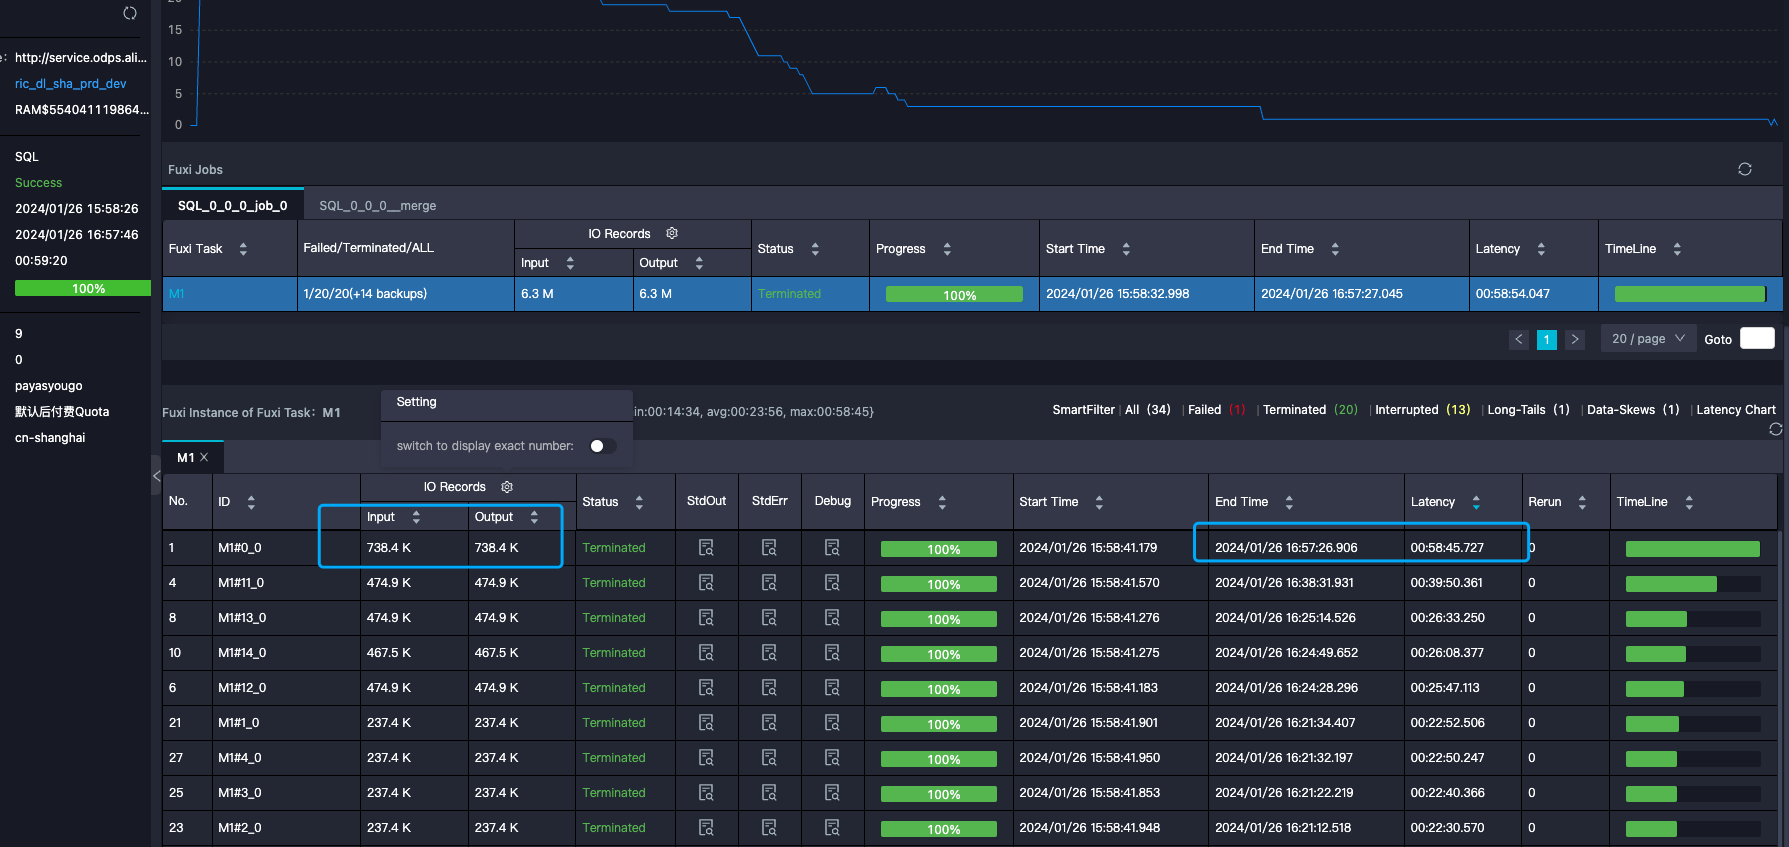Click the M1 task 100% progress bar

click(954, 295)
